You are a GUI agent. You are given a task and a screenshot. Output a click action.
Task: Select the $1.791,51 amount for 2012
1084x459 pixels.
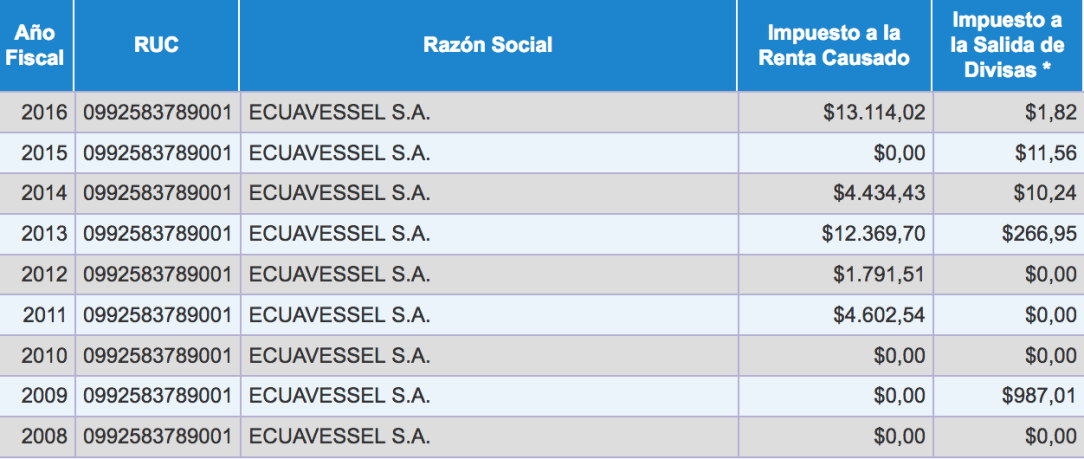tap(879, 275)
